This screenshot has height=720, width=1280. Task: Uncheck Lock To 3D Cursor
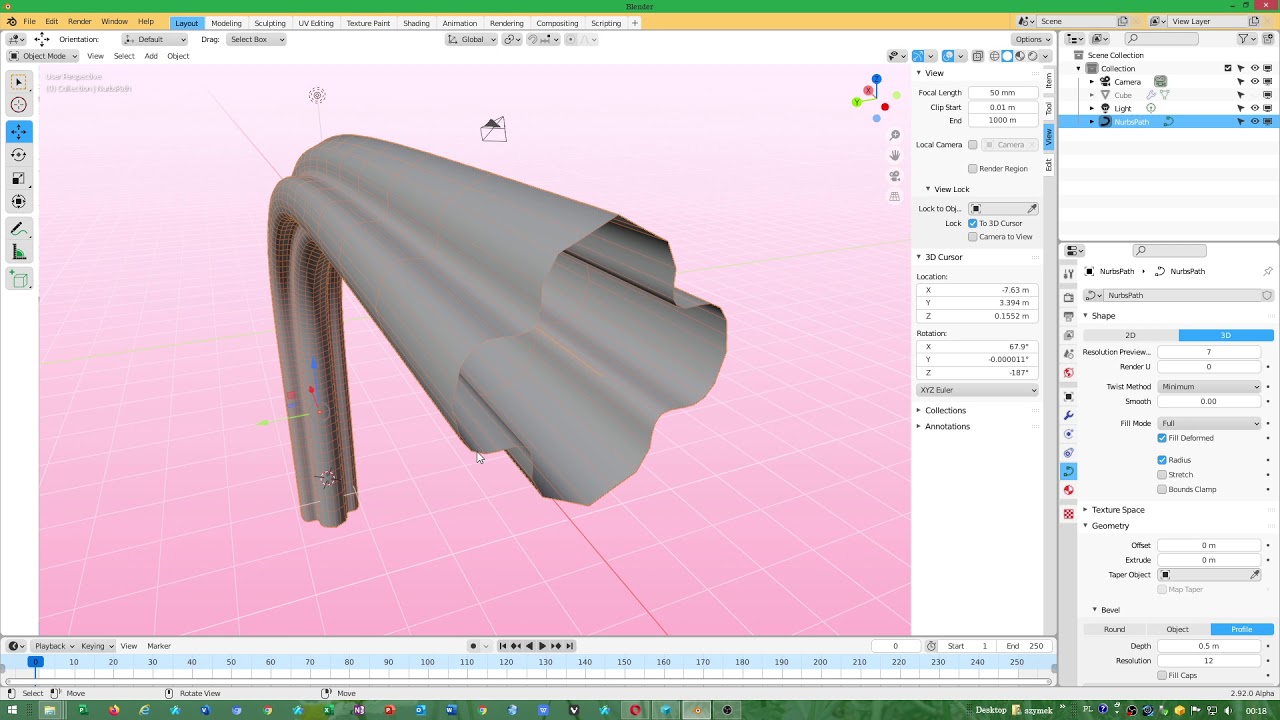click(972, 223)
